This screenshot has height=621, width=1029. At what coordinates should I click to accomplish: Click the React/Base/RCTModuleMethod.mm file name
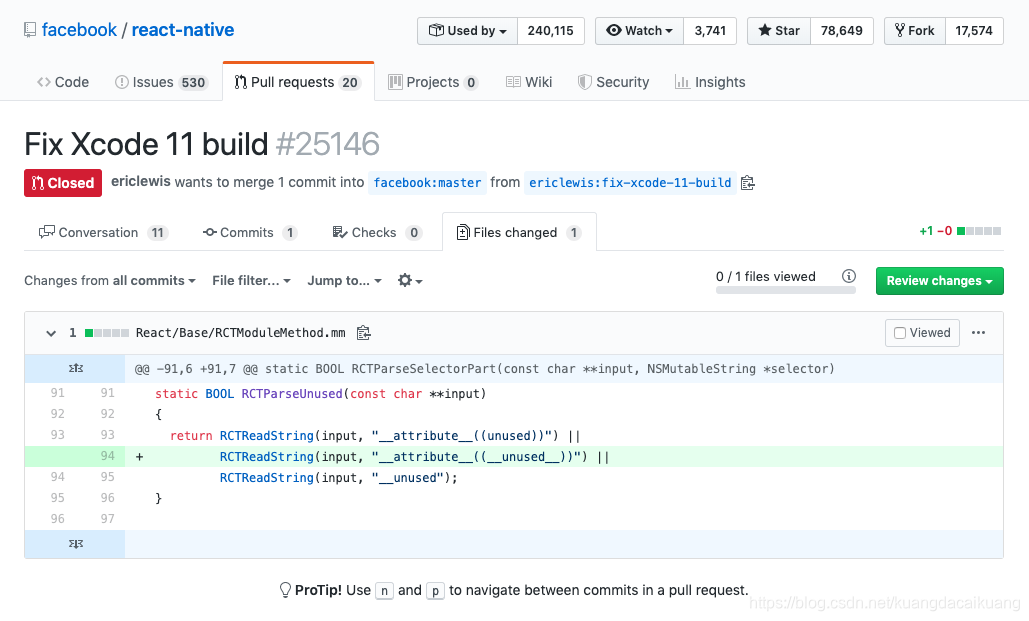coord(240,333)
